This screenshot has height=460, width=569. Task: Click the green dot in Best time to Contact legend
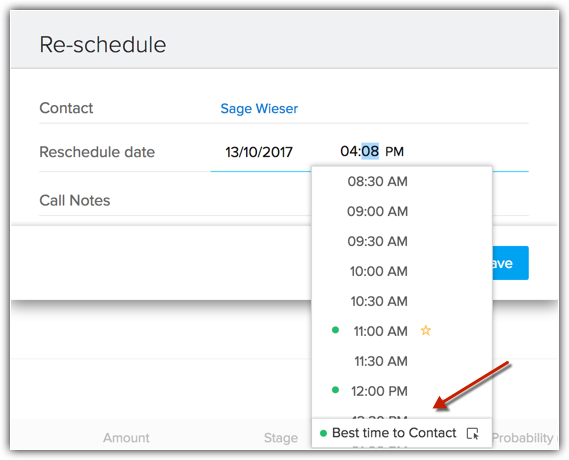click(x=323, y=433)
